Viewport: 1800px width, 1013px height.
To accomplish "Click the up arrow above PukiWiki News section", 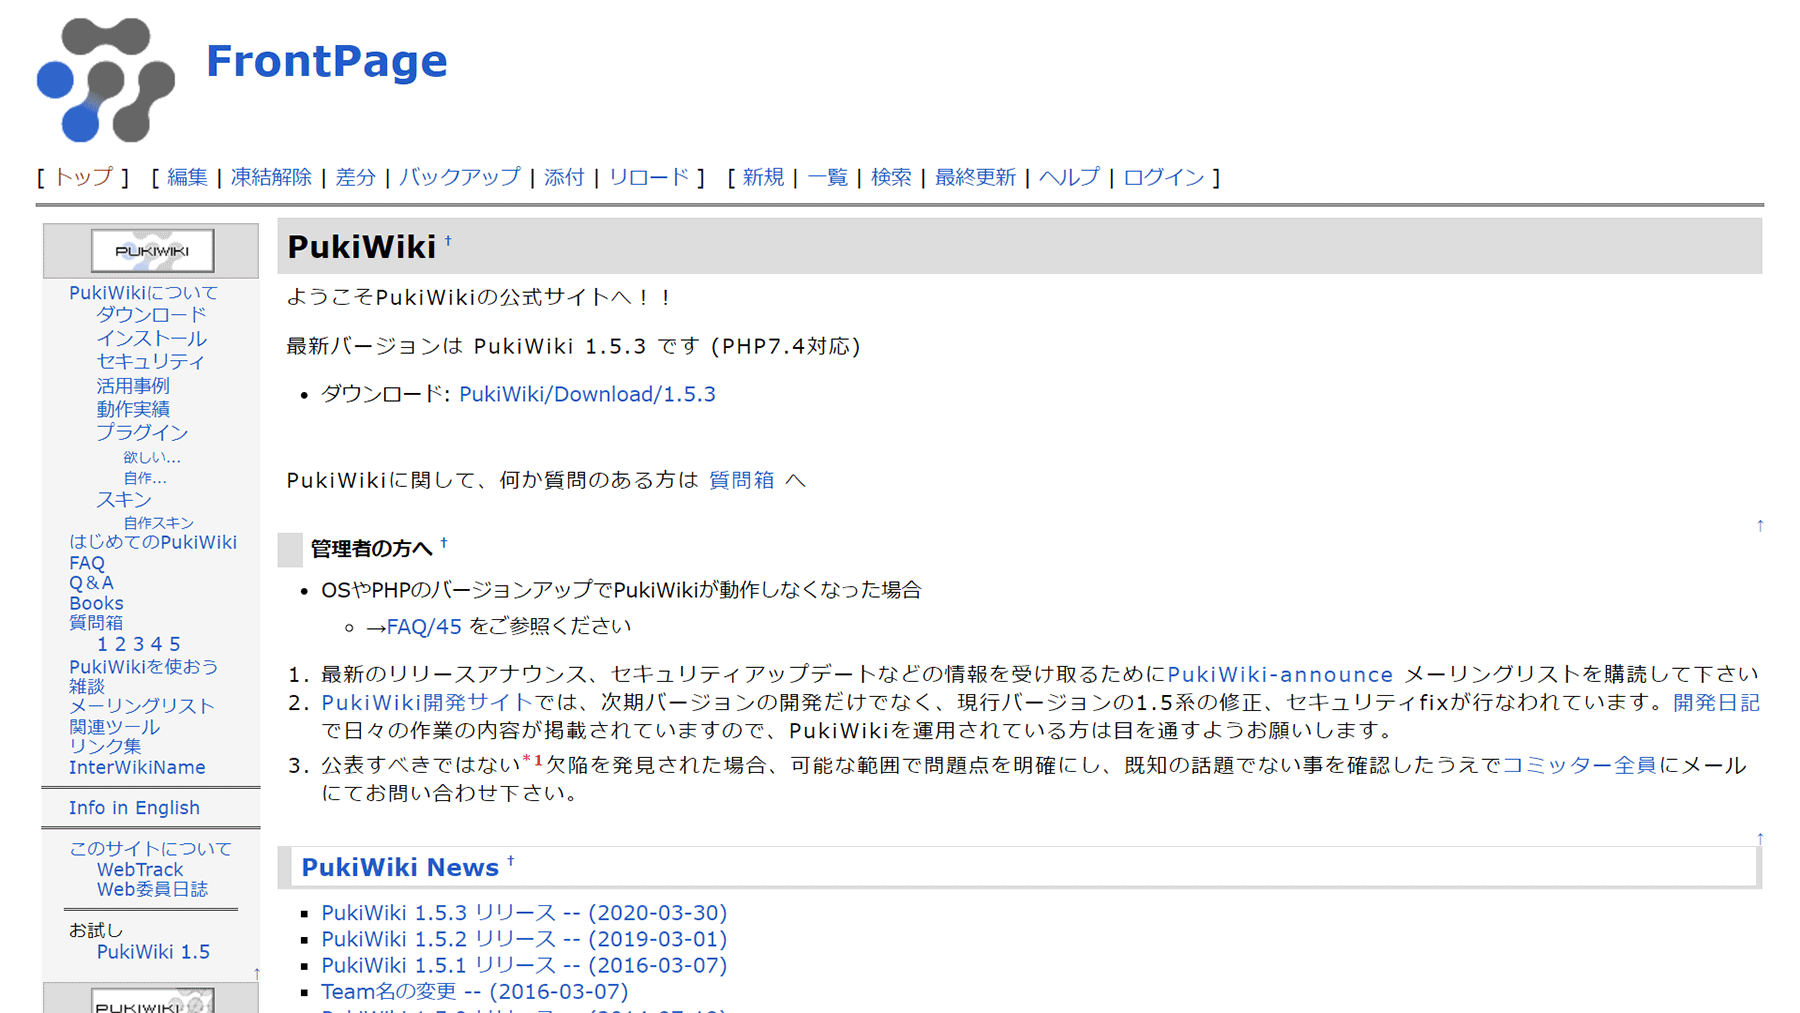I will coord(1760,838).
